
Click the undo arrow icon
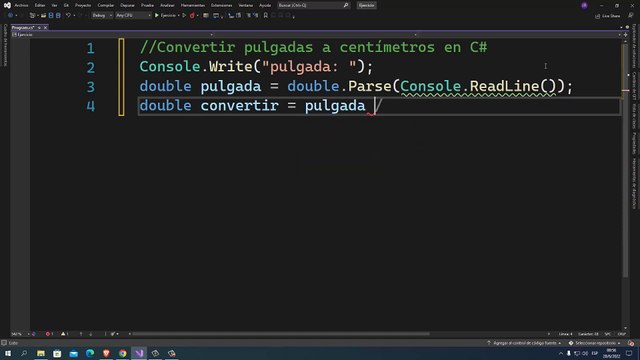click(x=68, y=16)
